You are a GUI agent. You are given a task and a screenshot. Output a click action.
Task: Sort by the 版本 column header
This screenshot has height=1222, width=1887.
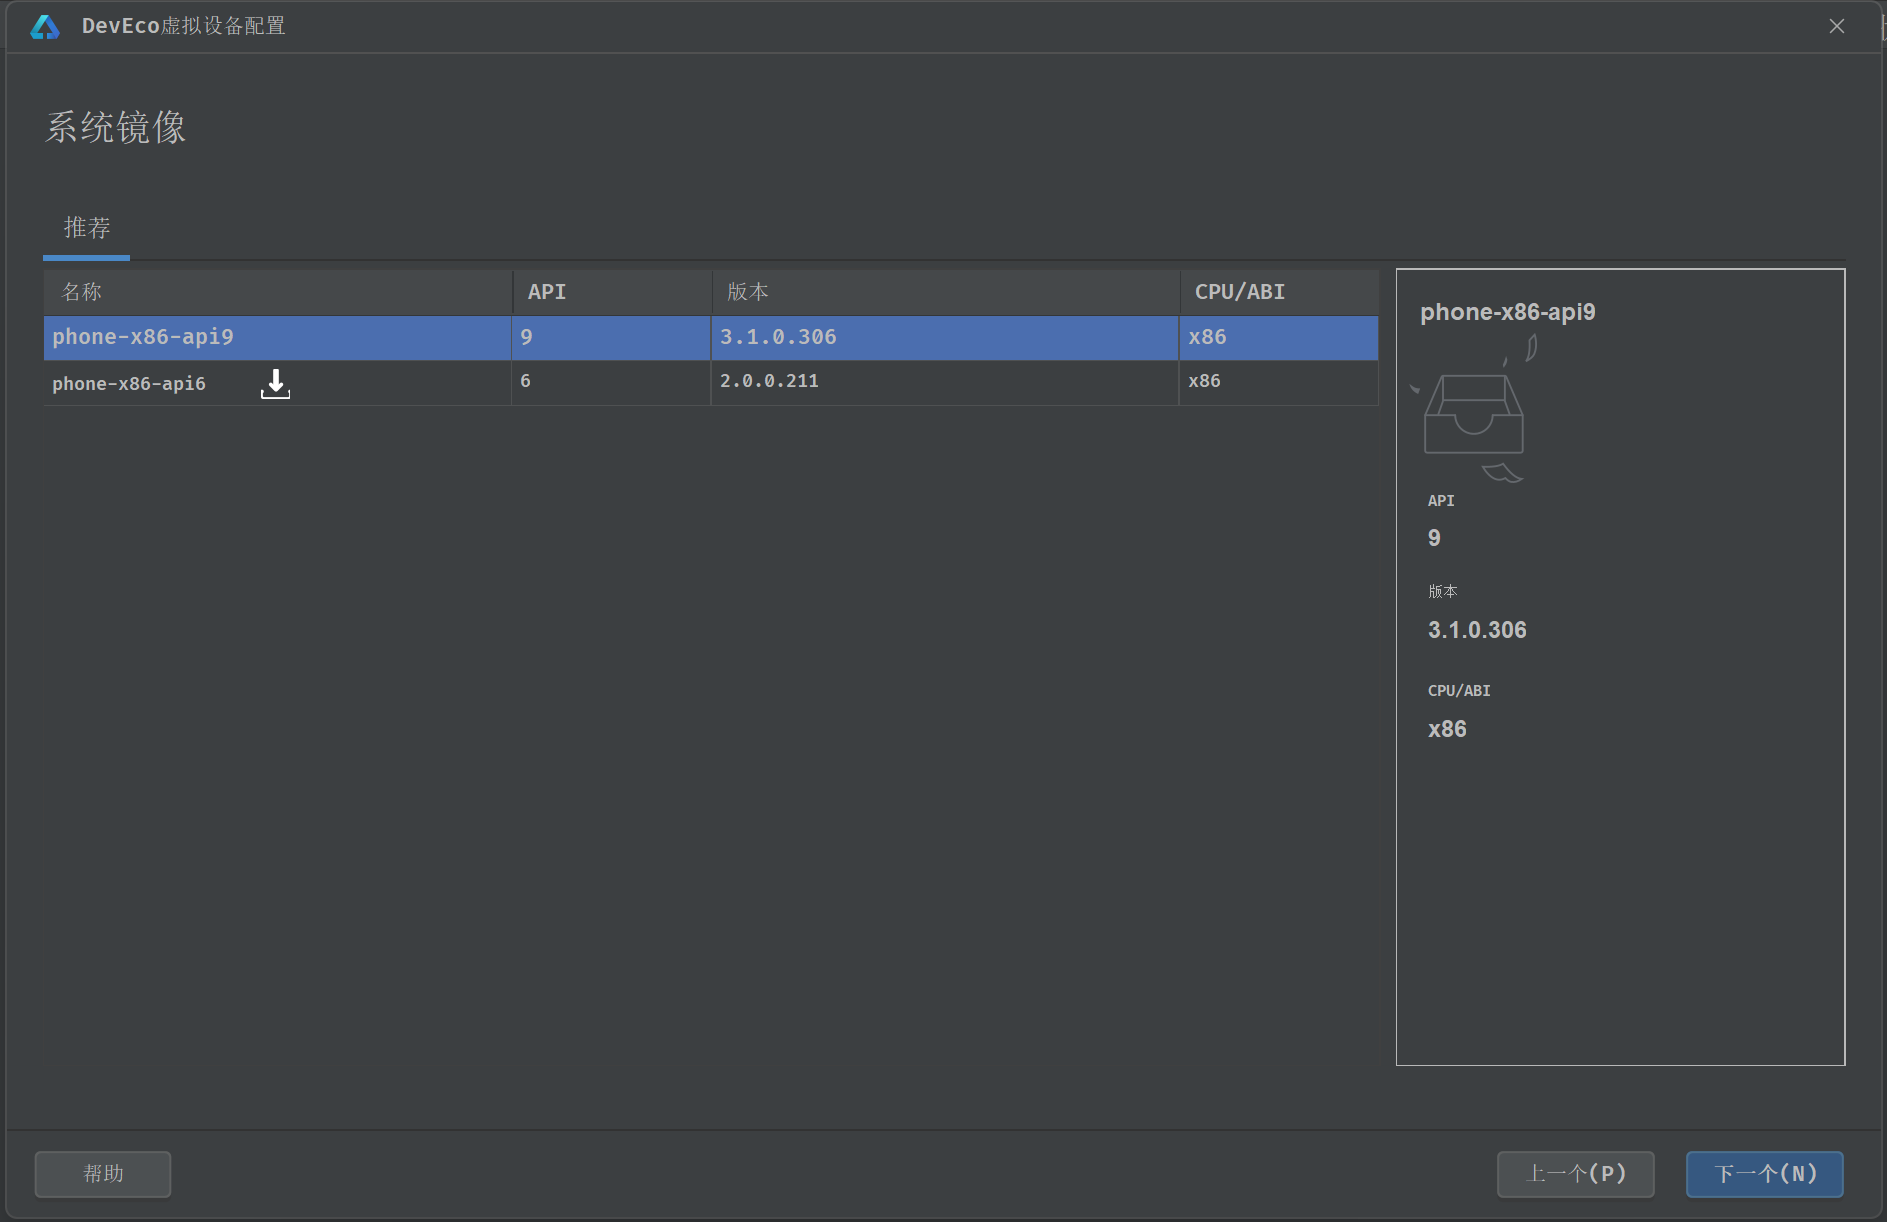point(946,292)
